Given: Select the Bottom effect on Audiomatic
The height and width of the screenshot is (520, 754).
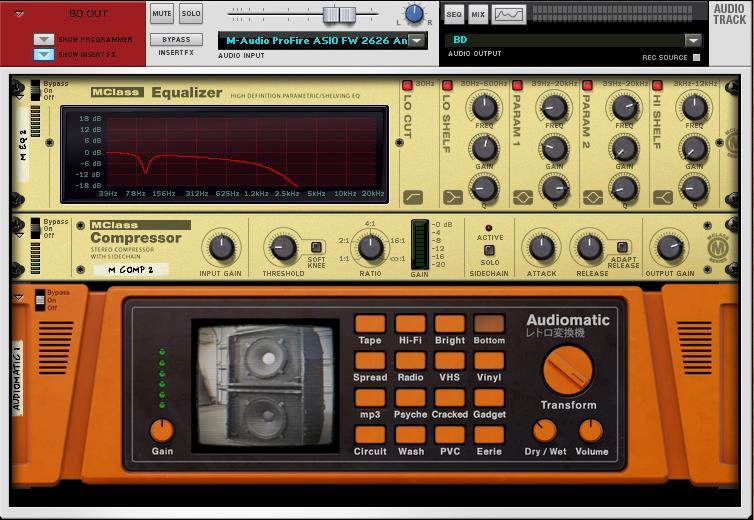Looking at the screenshot, I should [x=489, y=324].
